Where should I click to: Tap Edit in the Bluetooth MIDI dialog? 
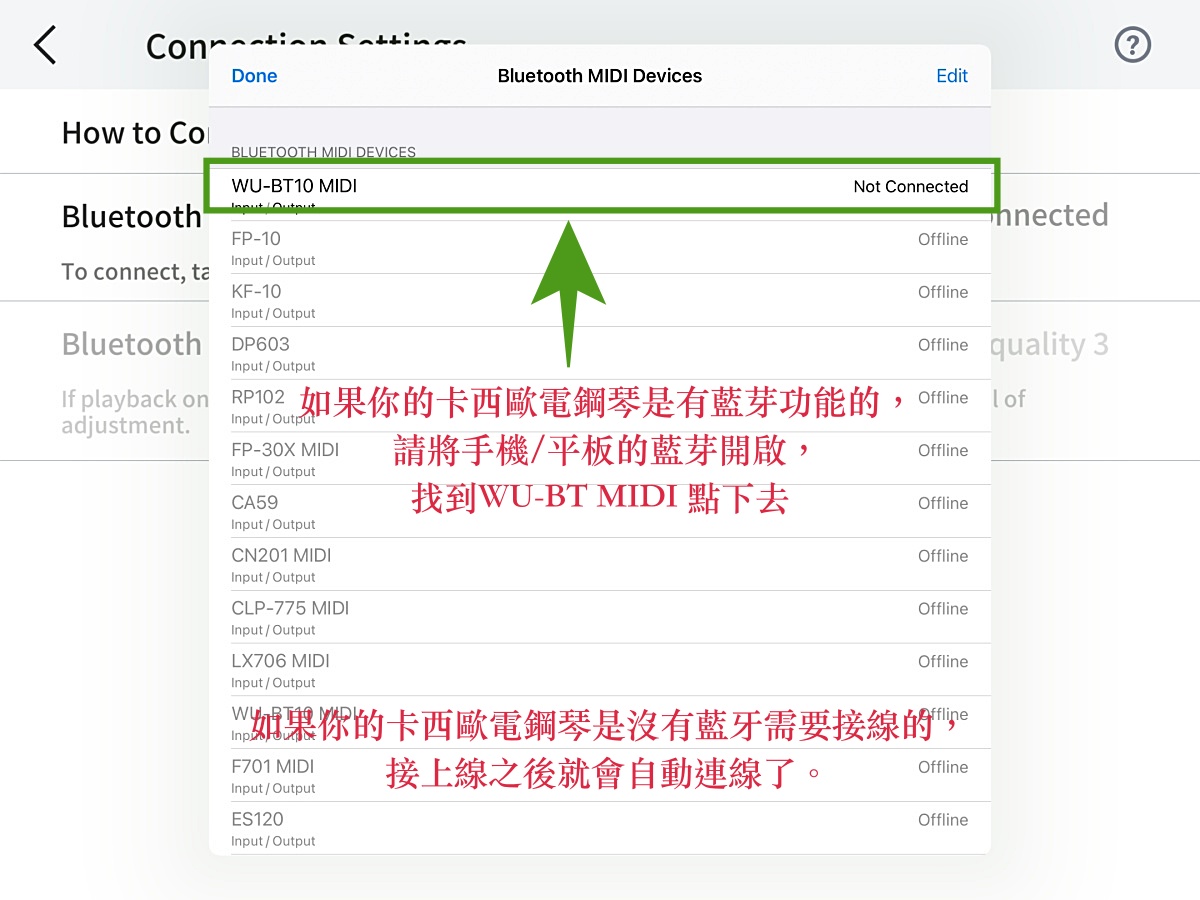951,76
